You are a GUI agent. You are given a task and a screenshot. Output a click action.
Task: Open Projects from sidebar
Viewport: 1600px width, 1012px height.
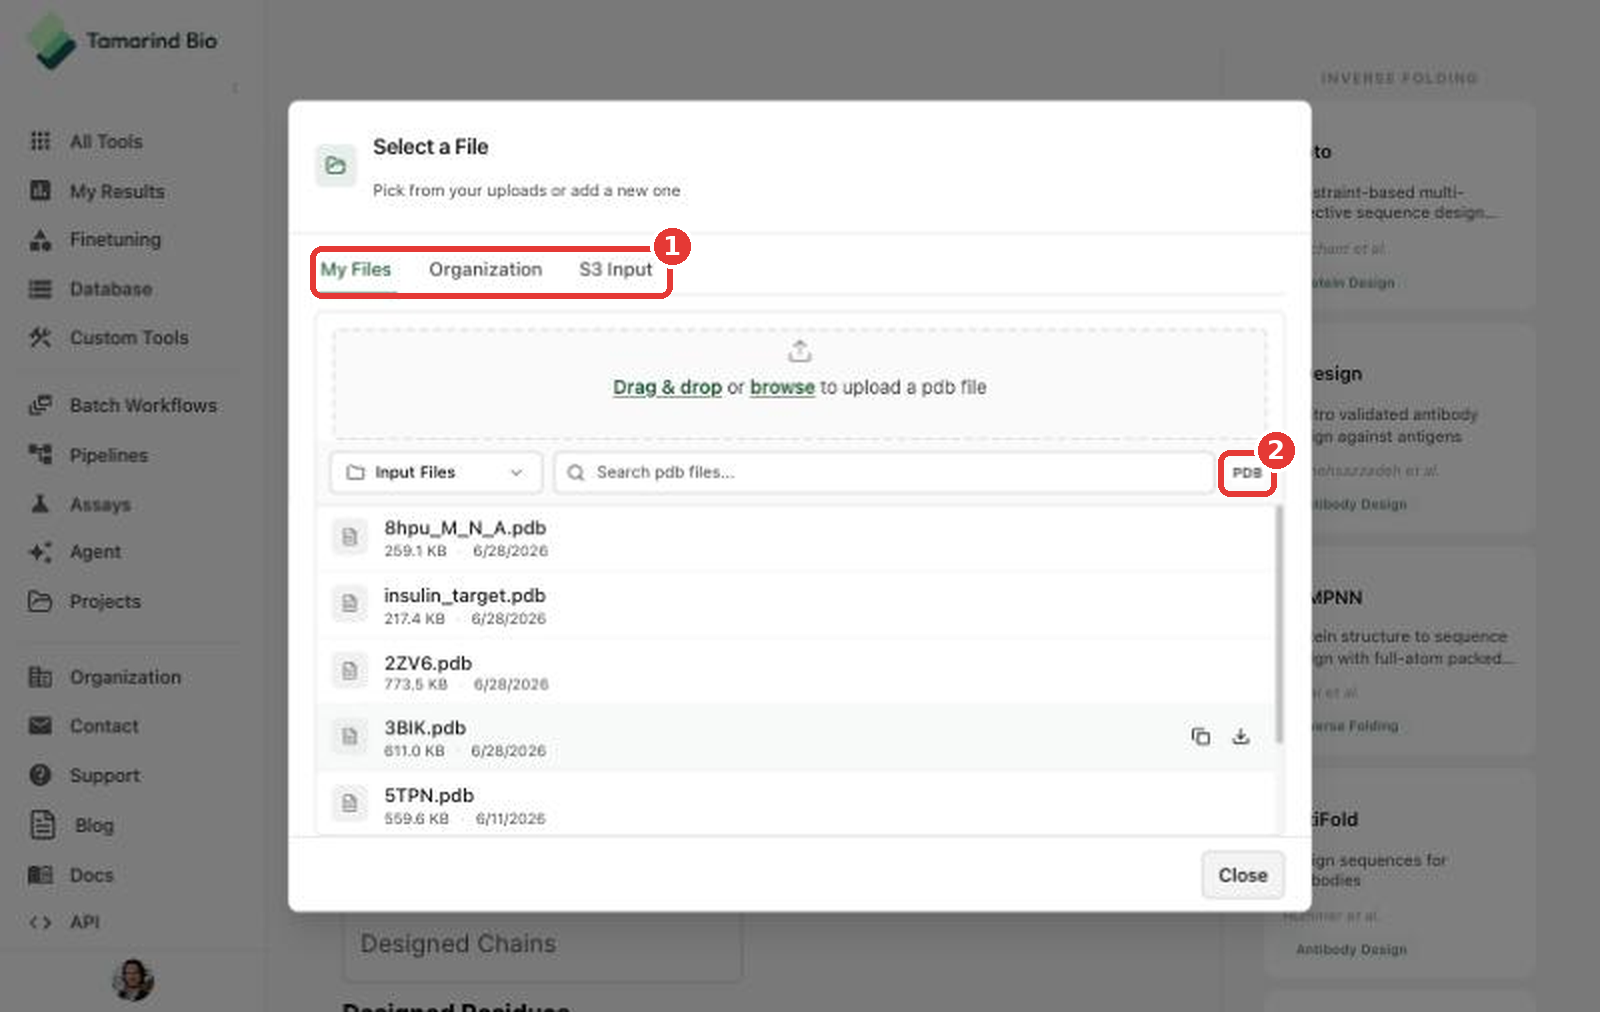(85, 601)
